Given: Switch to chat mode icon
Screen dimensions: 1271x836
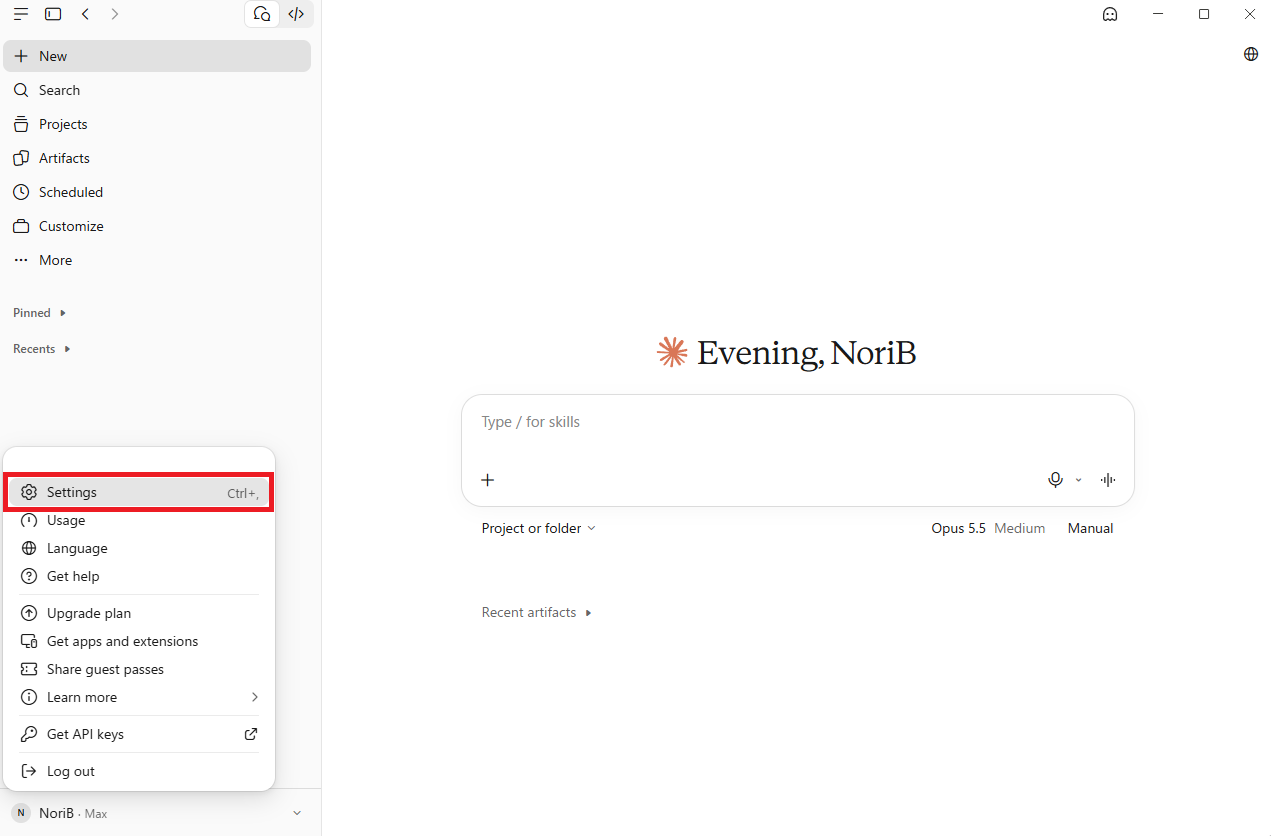Looking at the screenshot, I should [262, 14].
